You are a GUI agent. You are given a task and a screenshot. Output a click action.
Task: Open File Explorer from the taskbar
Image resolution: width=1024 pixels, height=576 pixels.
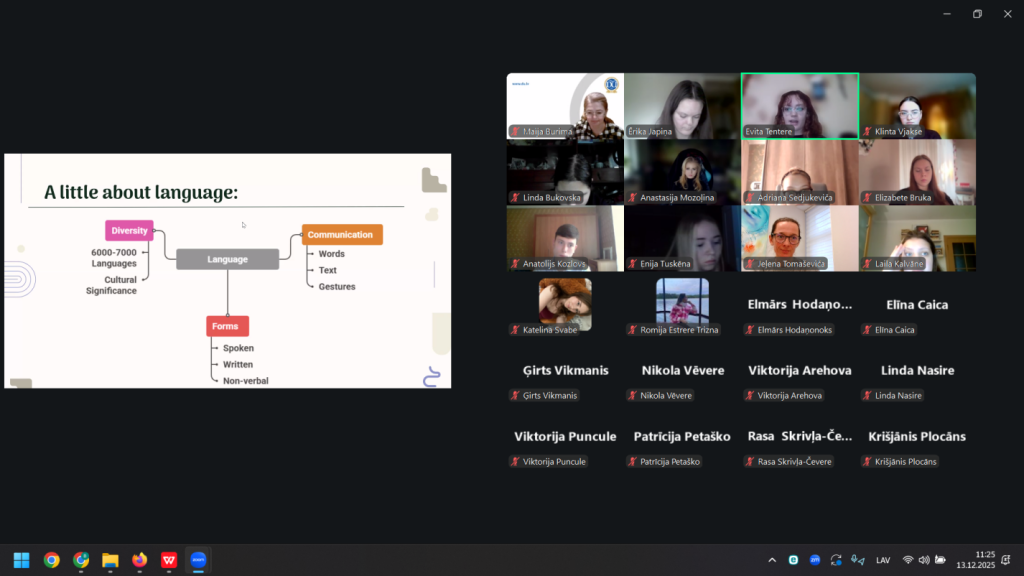click(x=110, y=560)
